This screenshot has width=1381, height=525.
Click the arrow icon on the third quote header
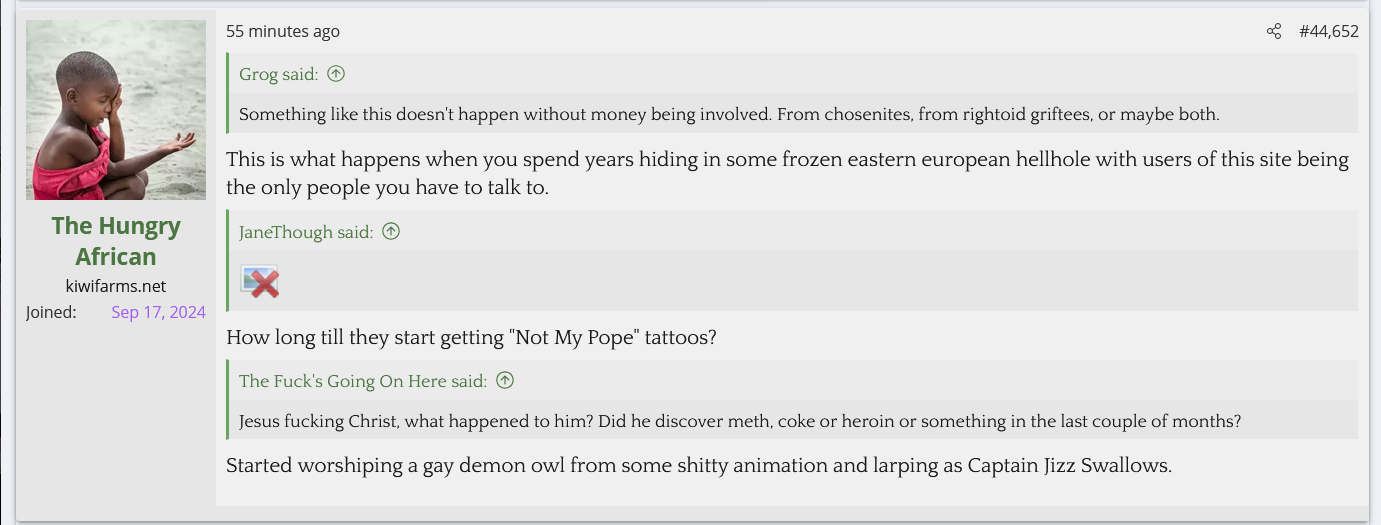[505, 381]
